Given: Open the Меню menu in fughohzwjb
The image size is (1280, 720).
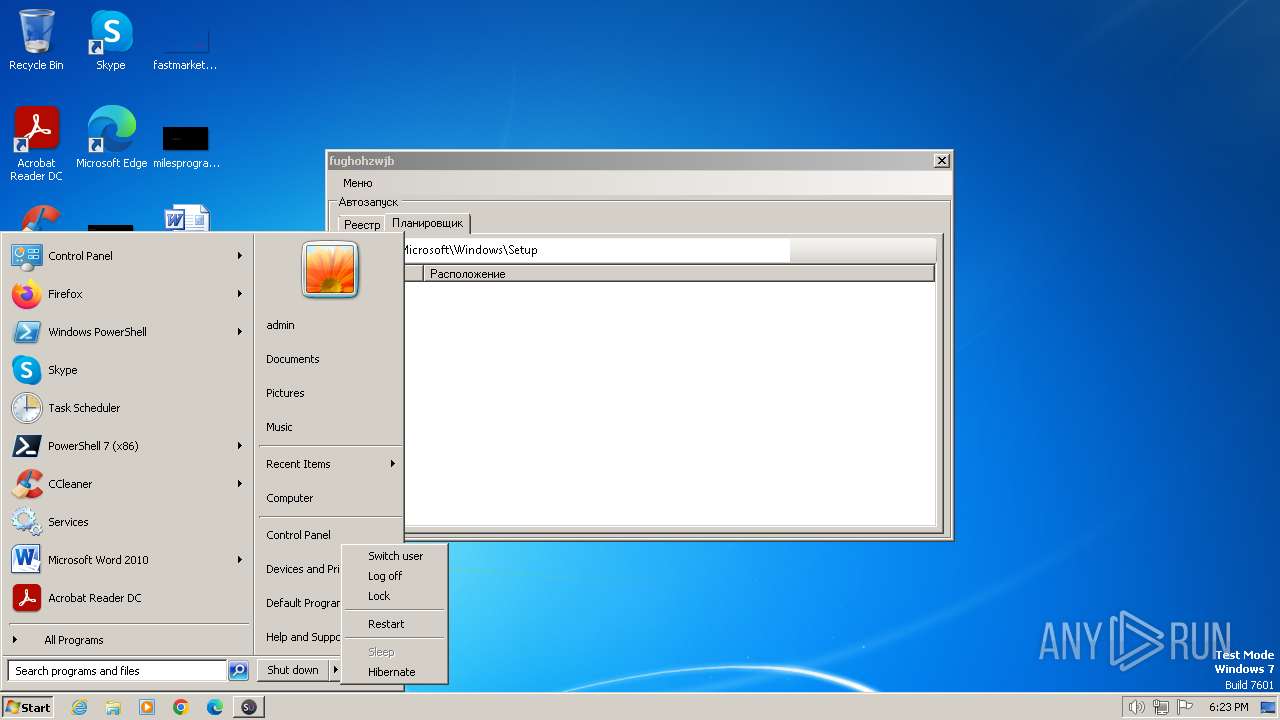Looking at the screenshot, I should 357,183.
